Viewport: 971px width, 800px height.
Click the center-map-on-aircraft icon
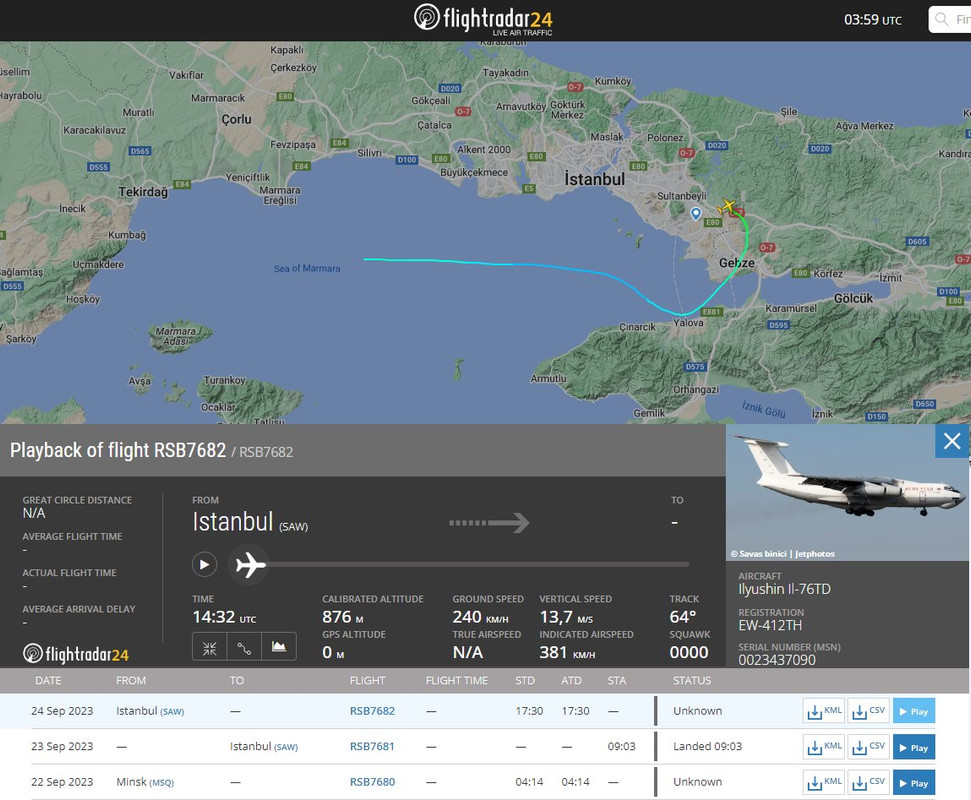[x=209, y=648]
